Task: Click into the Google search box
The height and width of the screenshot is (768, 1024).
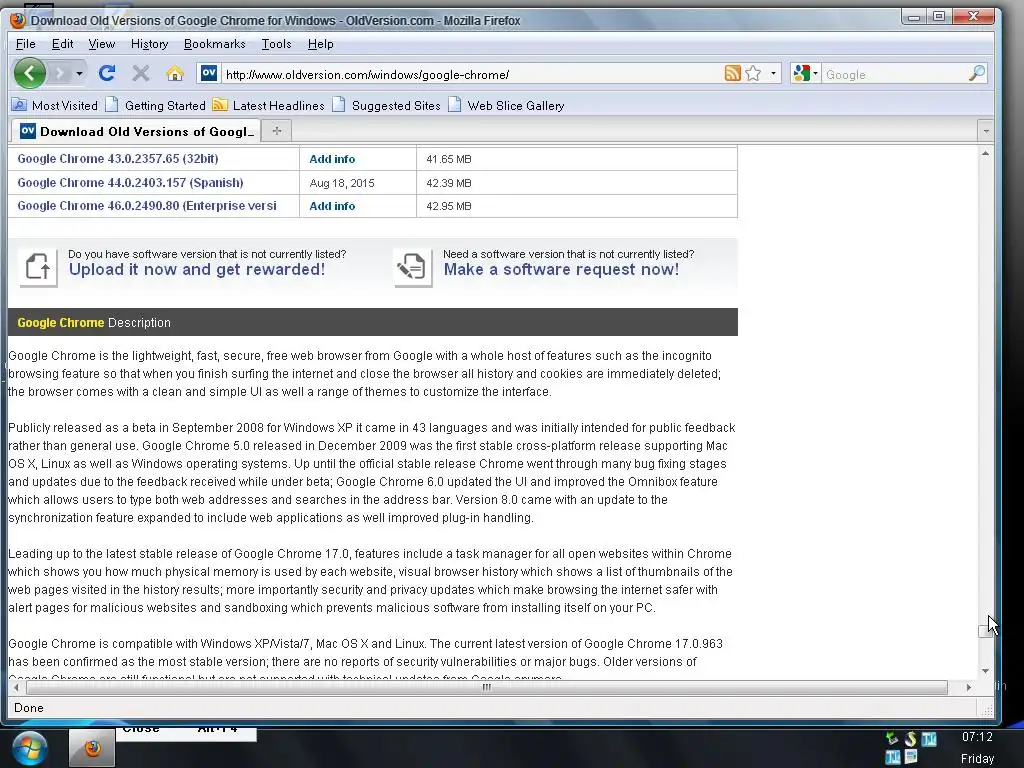Action: (x=895, y=74)
